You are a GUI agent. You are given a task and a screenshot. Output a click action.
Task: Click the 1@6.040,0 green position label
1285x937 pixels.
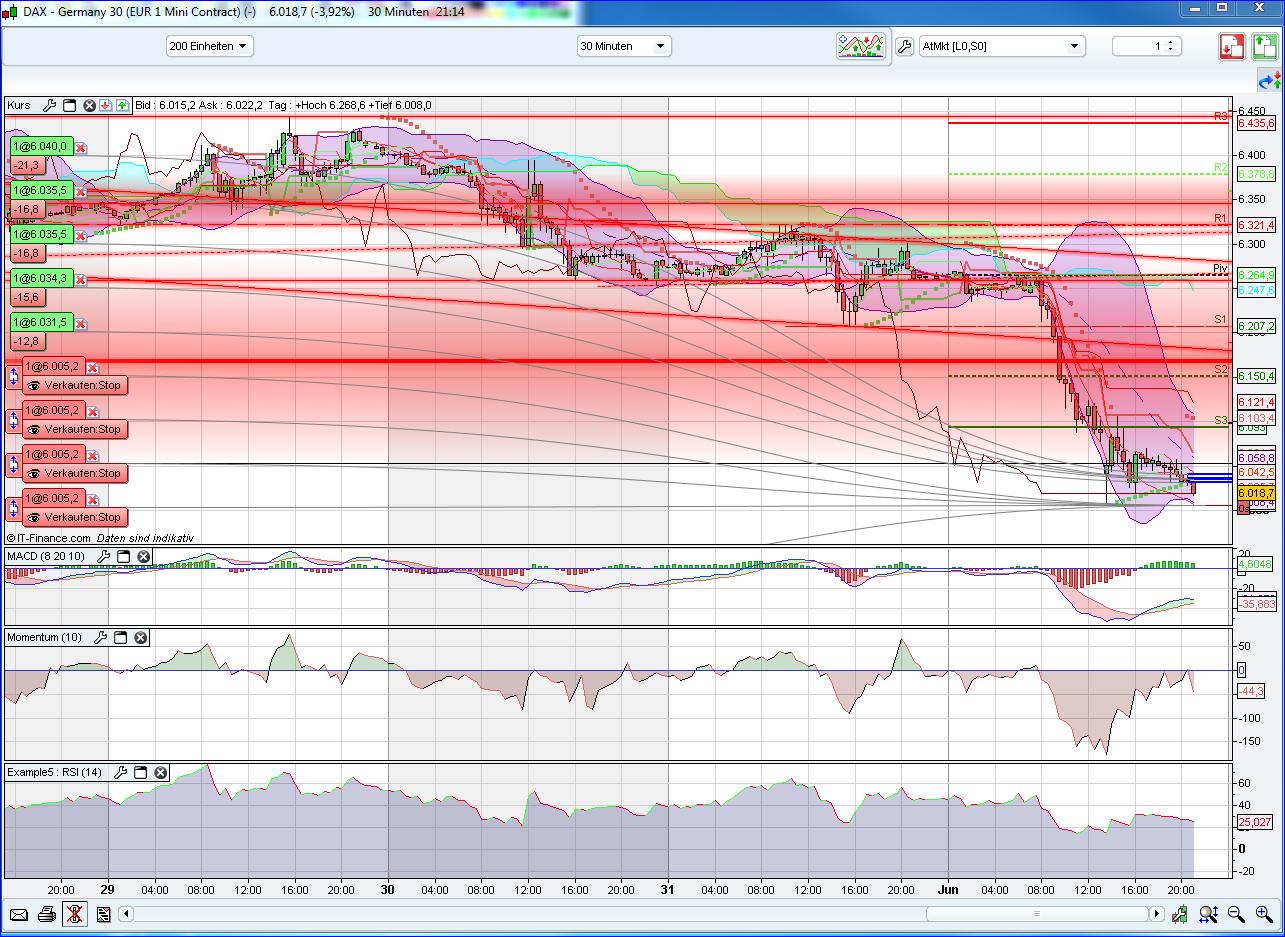coord(41,146)
